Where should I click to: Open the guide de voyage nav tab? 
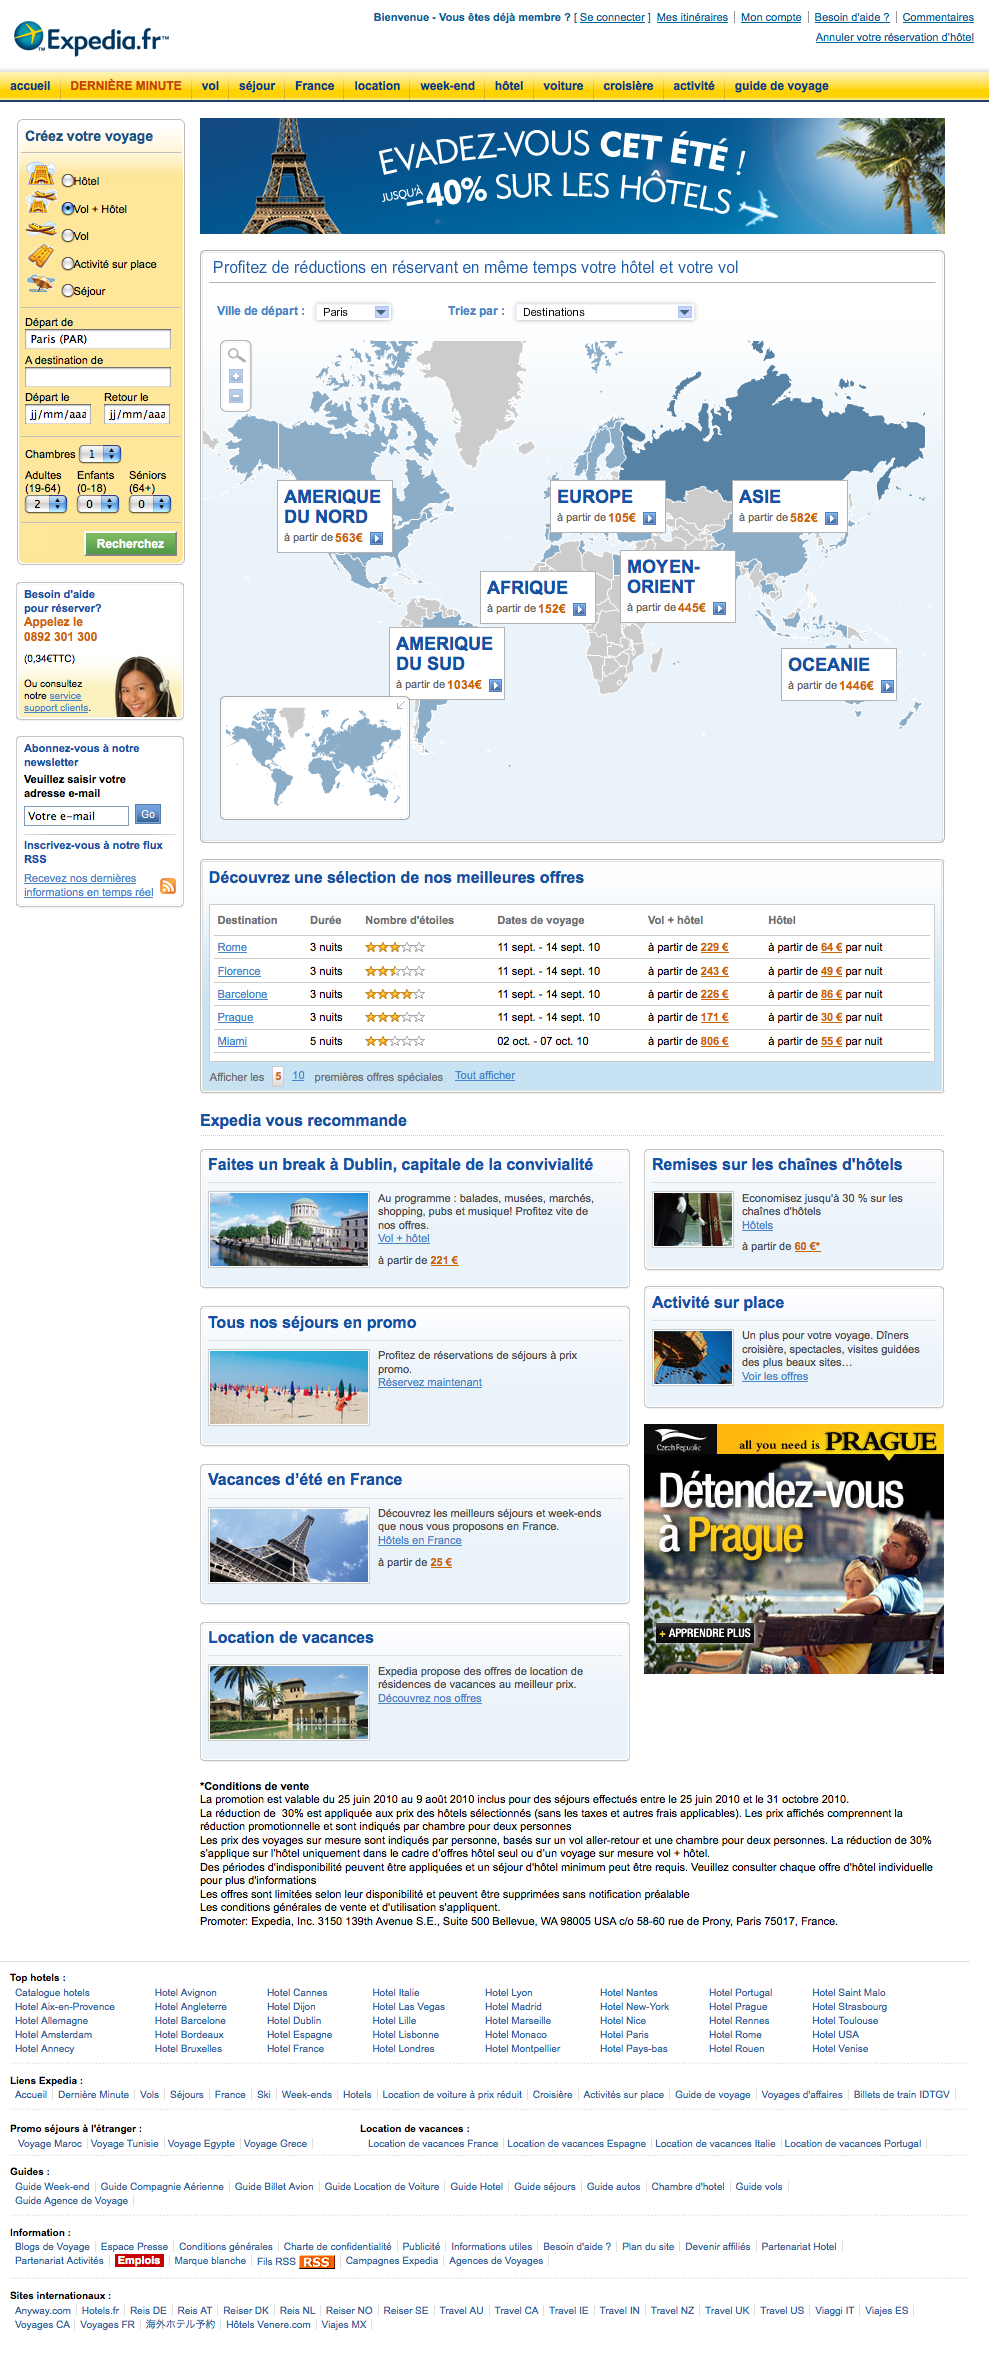(781, 86)
